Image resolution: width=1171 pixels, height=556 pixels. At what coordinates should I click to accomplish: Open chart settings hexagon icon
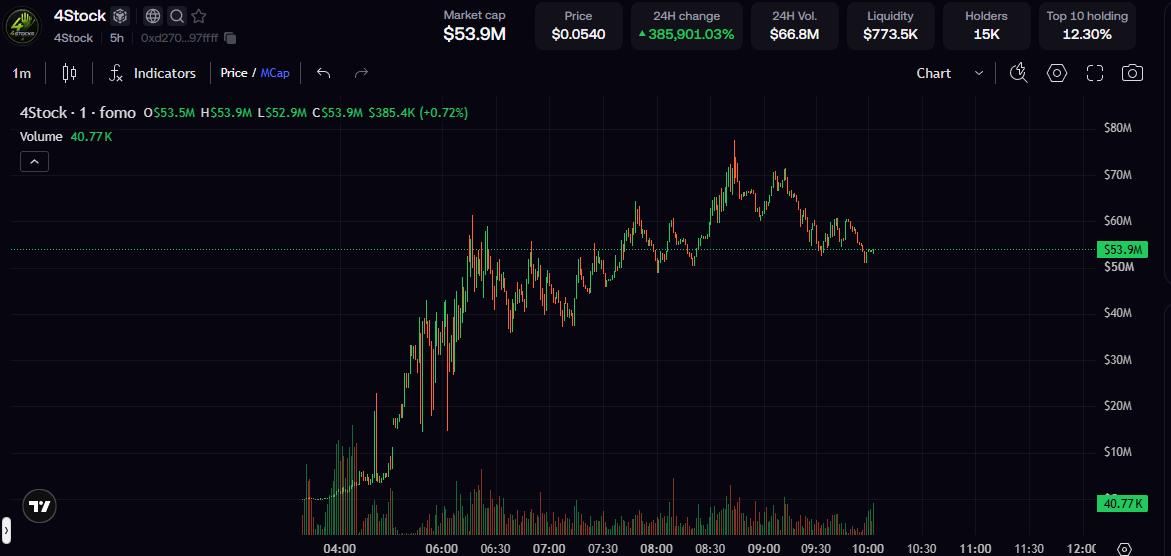1057,73
